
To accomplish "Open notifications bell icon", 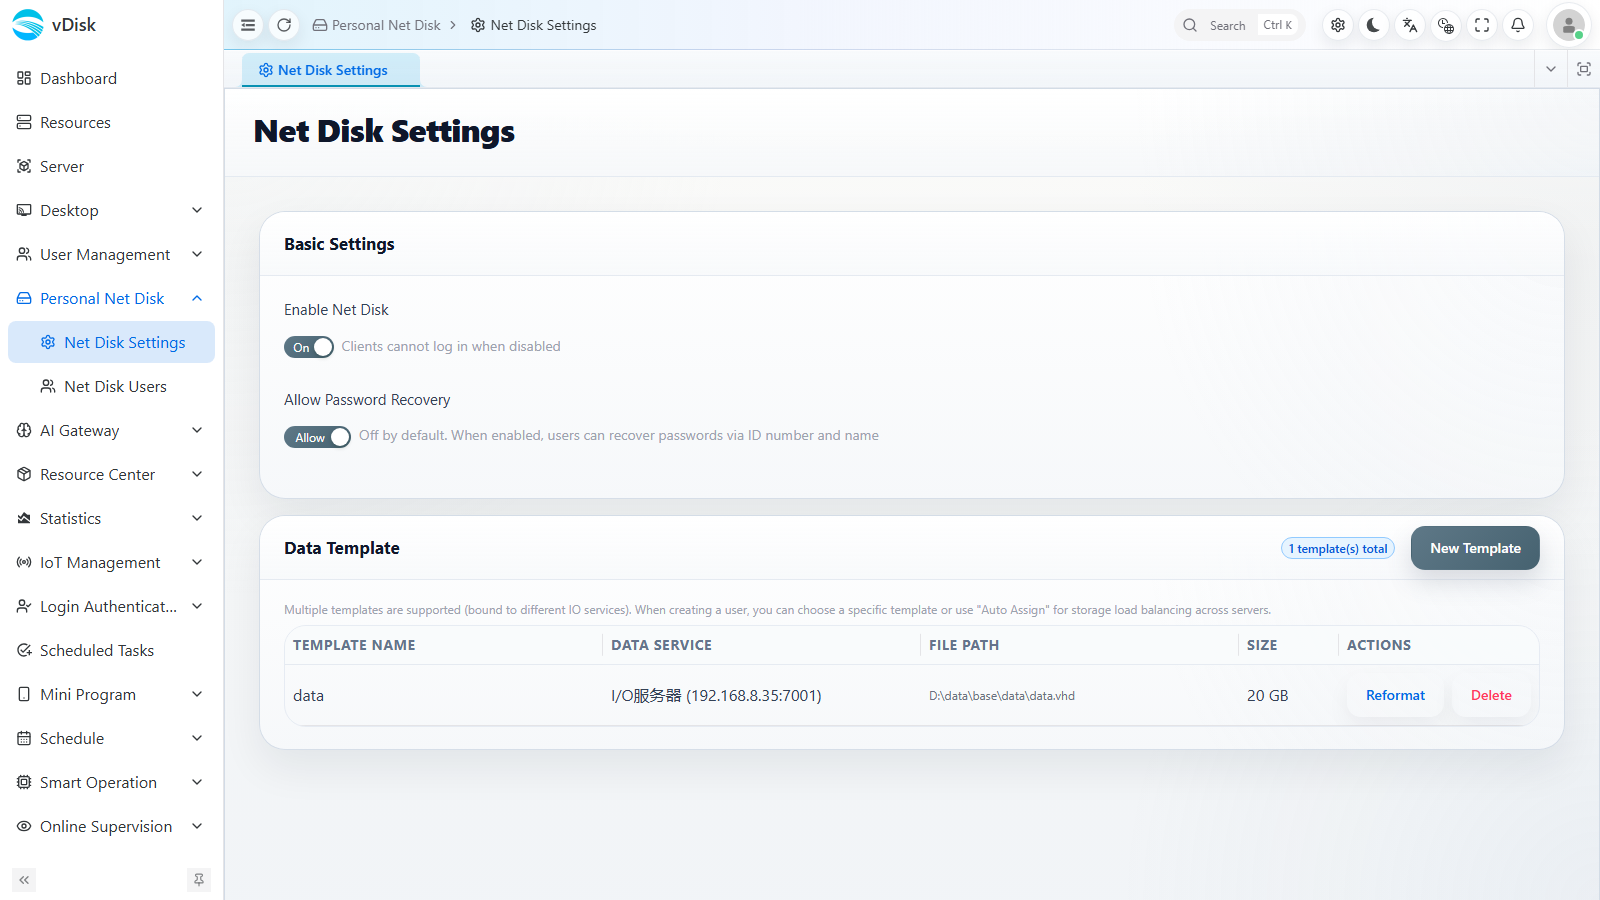I will [1518, 25].
